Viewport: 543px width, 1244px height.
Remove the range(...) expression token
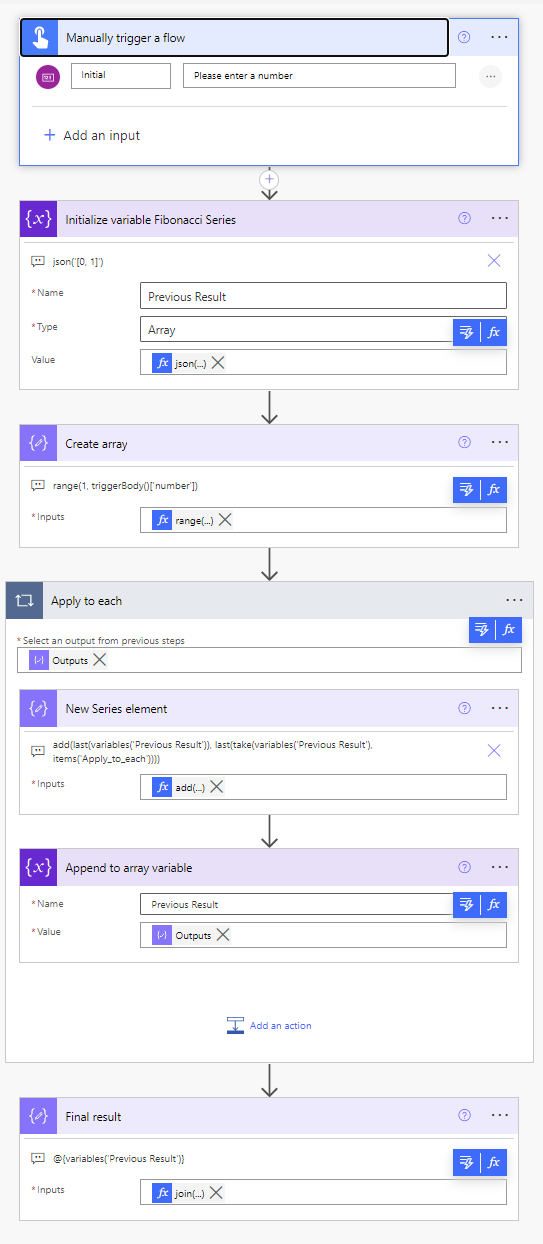pos(226,520)
